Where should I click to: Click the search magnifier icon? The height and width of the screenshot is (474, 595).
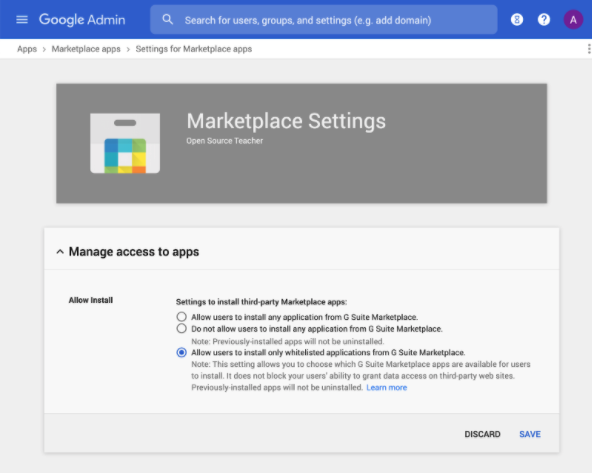point(167,19)
